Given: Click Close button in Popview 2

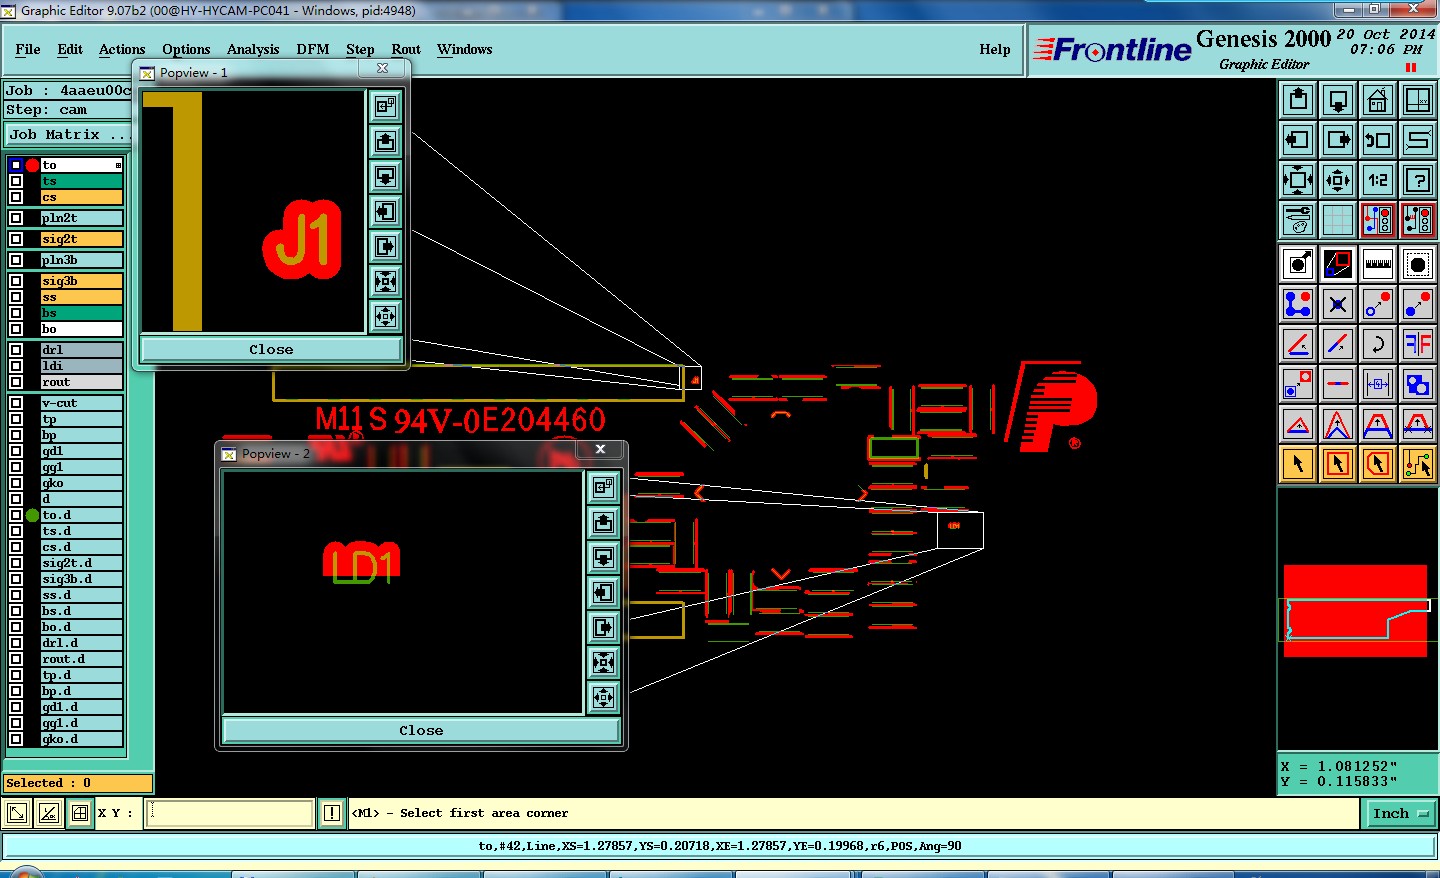Looking at the screenshot, I should coord(421,730).
